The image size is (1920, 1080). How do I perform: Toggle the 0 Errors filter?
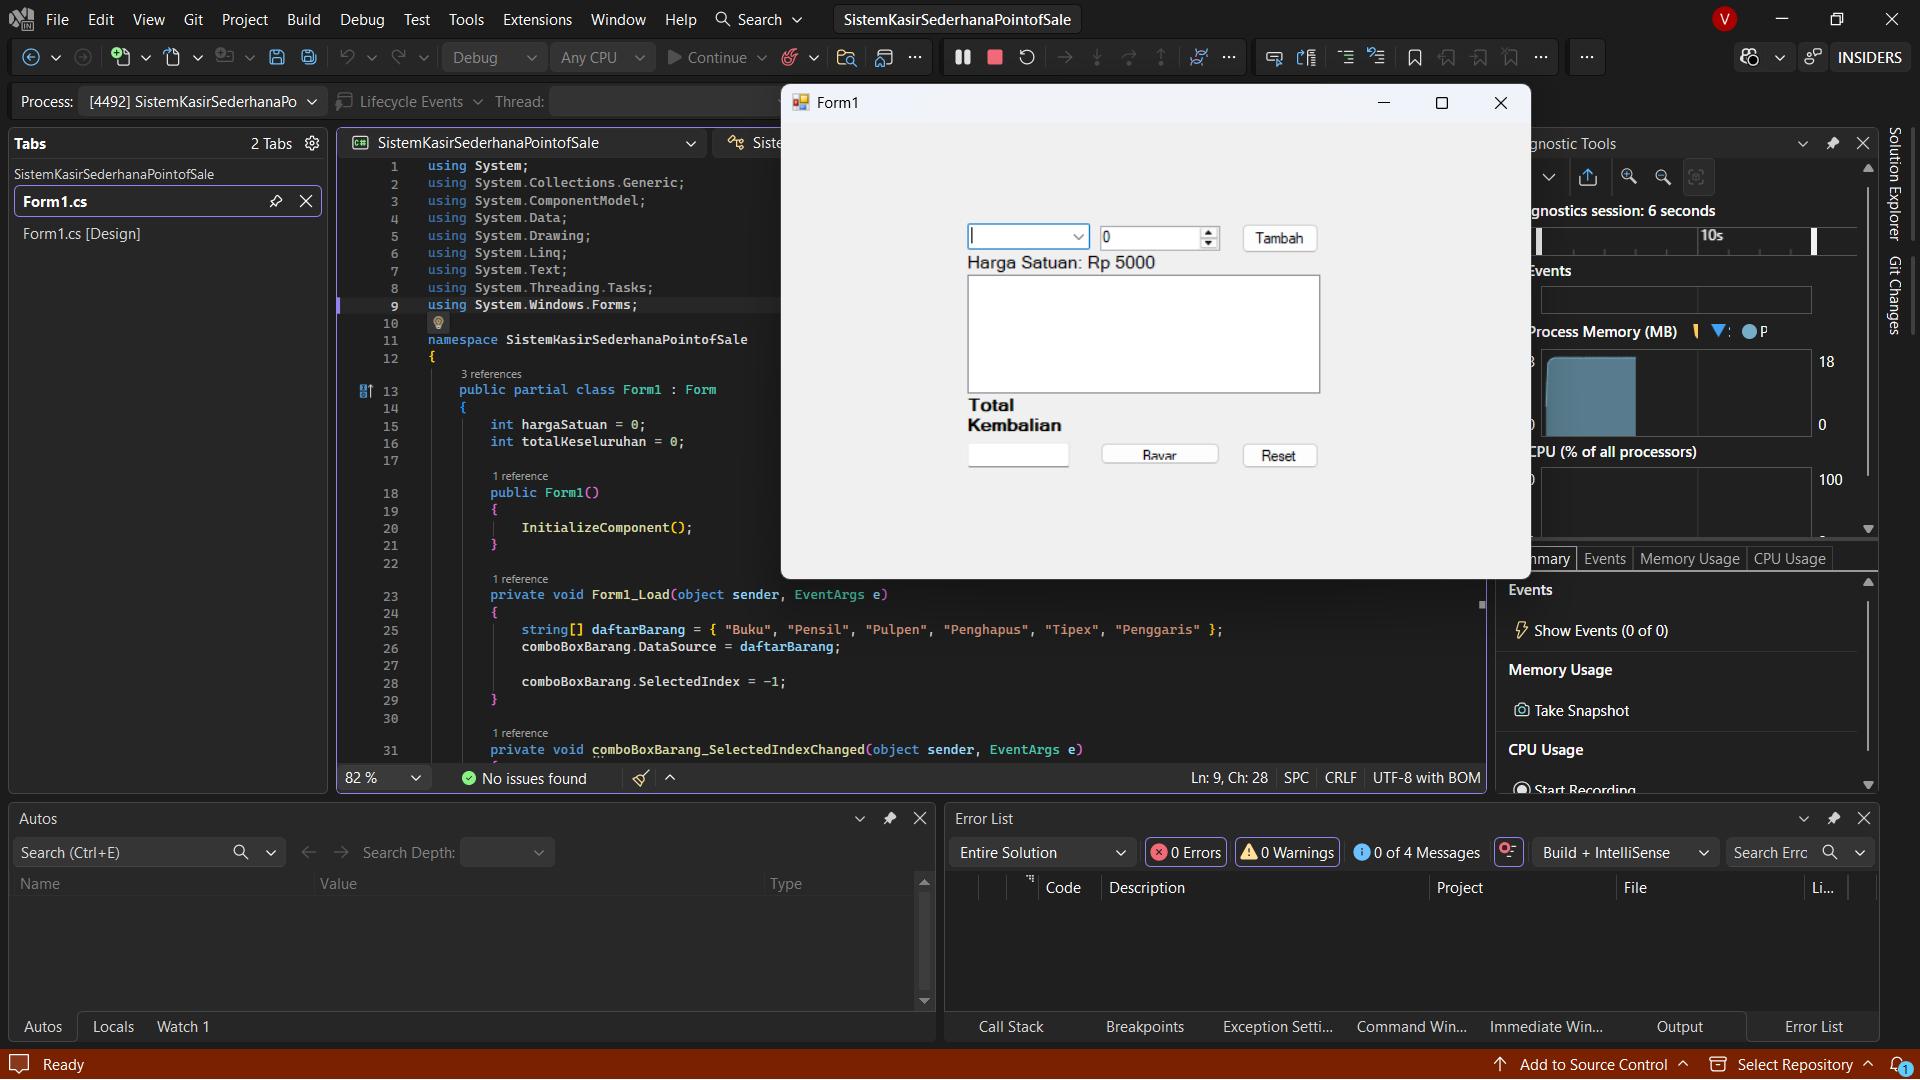(1186, 853)
